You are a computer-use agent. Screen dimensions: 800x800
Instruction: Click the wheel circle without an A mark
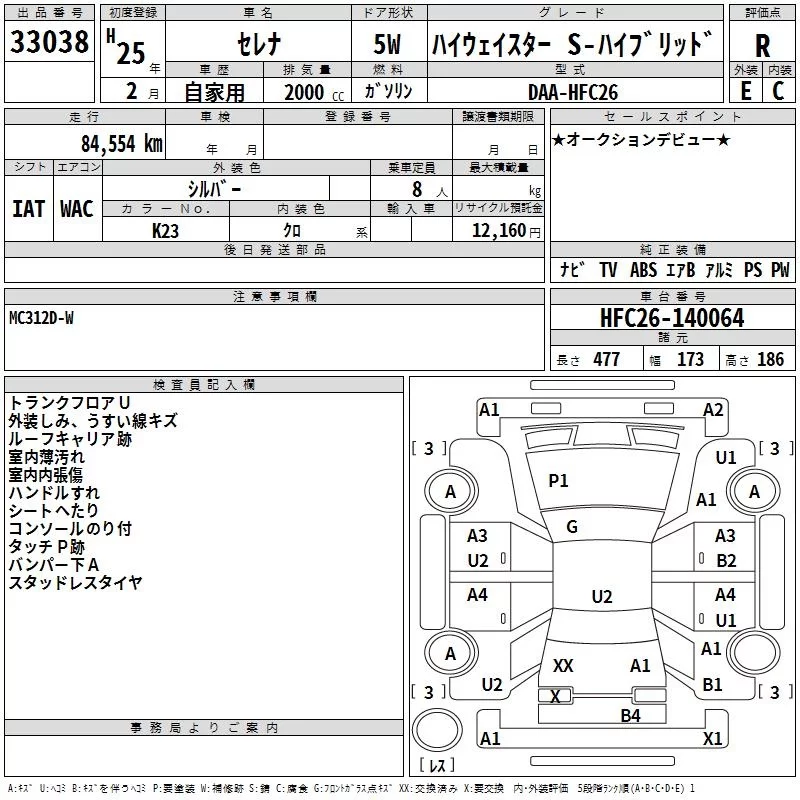coord(754,652)
